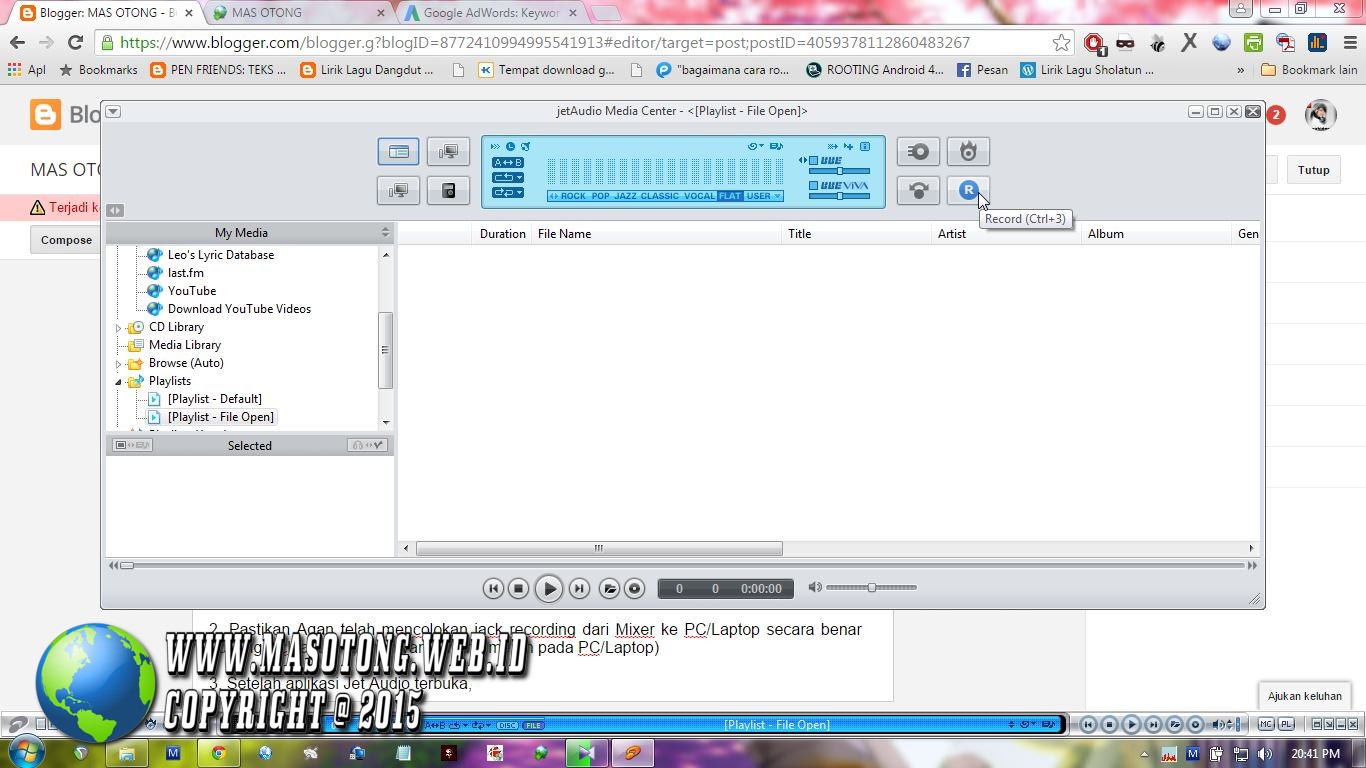
Task: Click the convert audio icon beside Record
Action: (918, 190)
